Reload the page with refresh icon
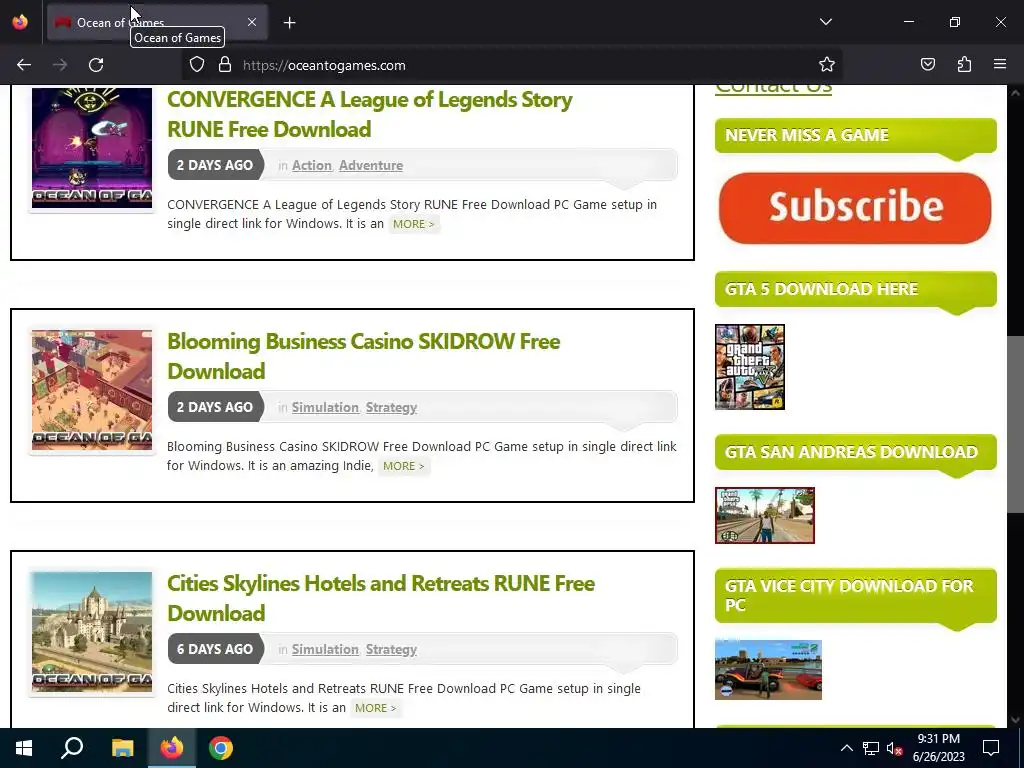This screenshot has height=768, width=1024. 96,65
